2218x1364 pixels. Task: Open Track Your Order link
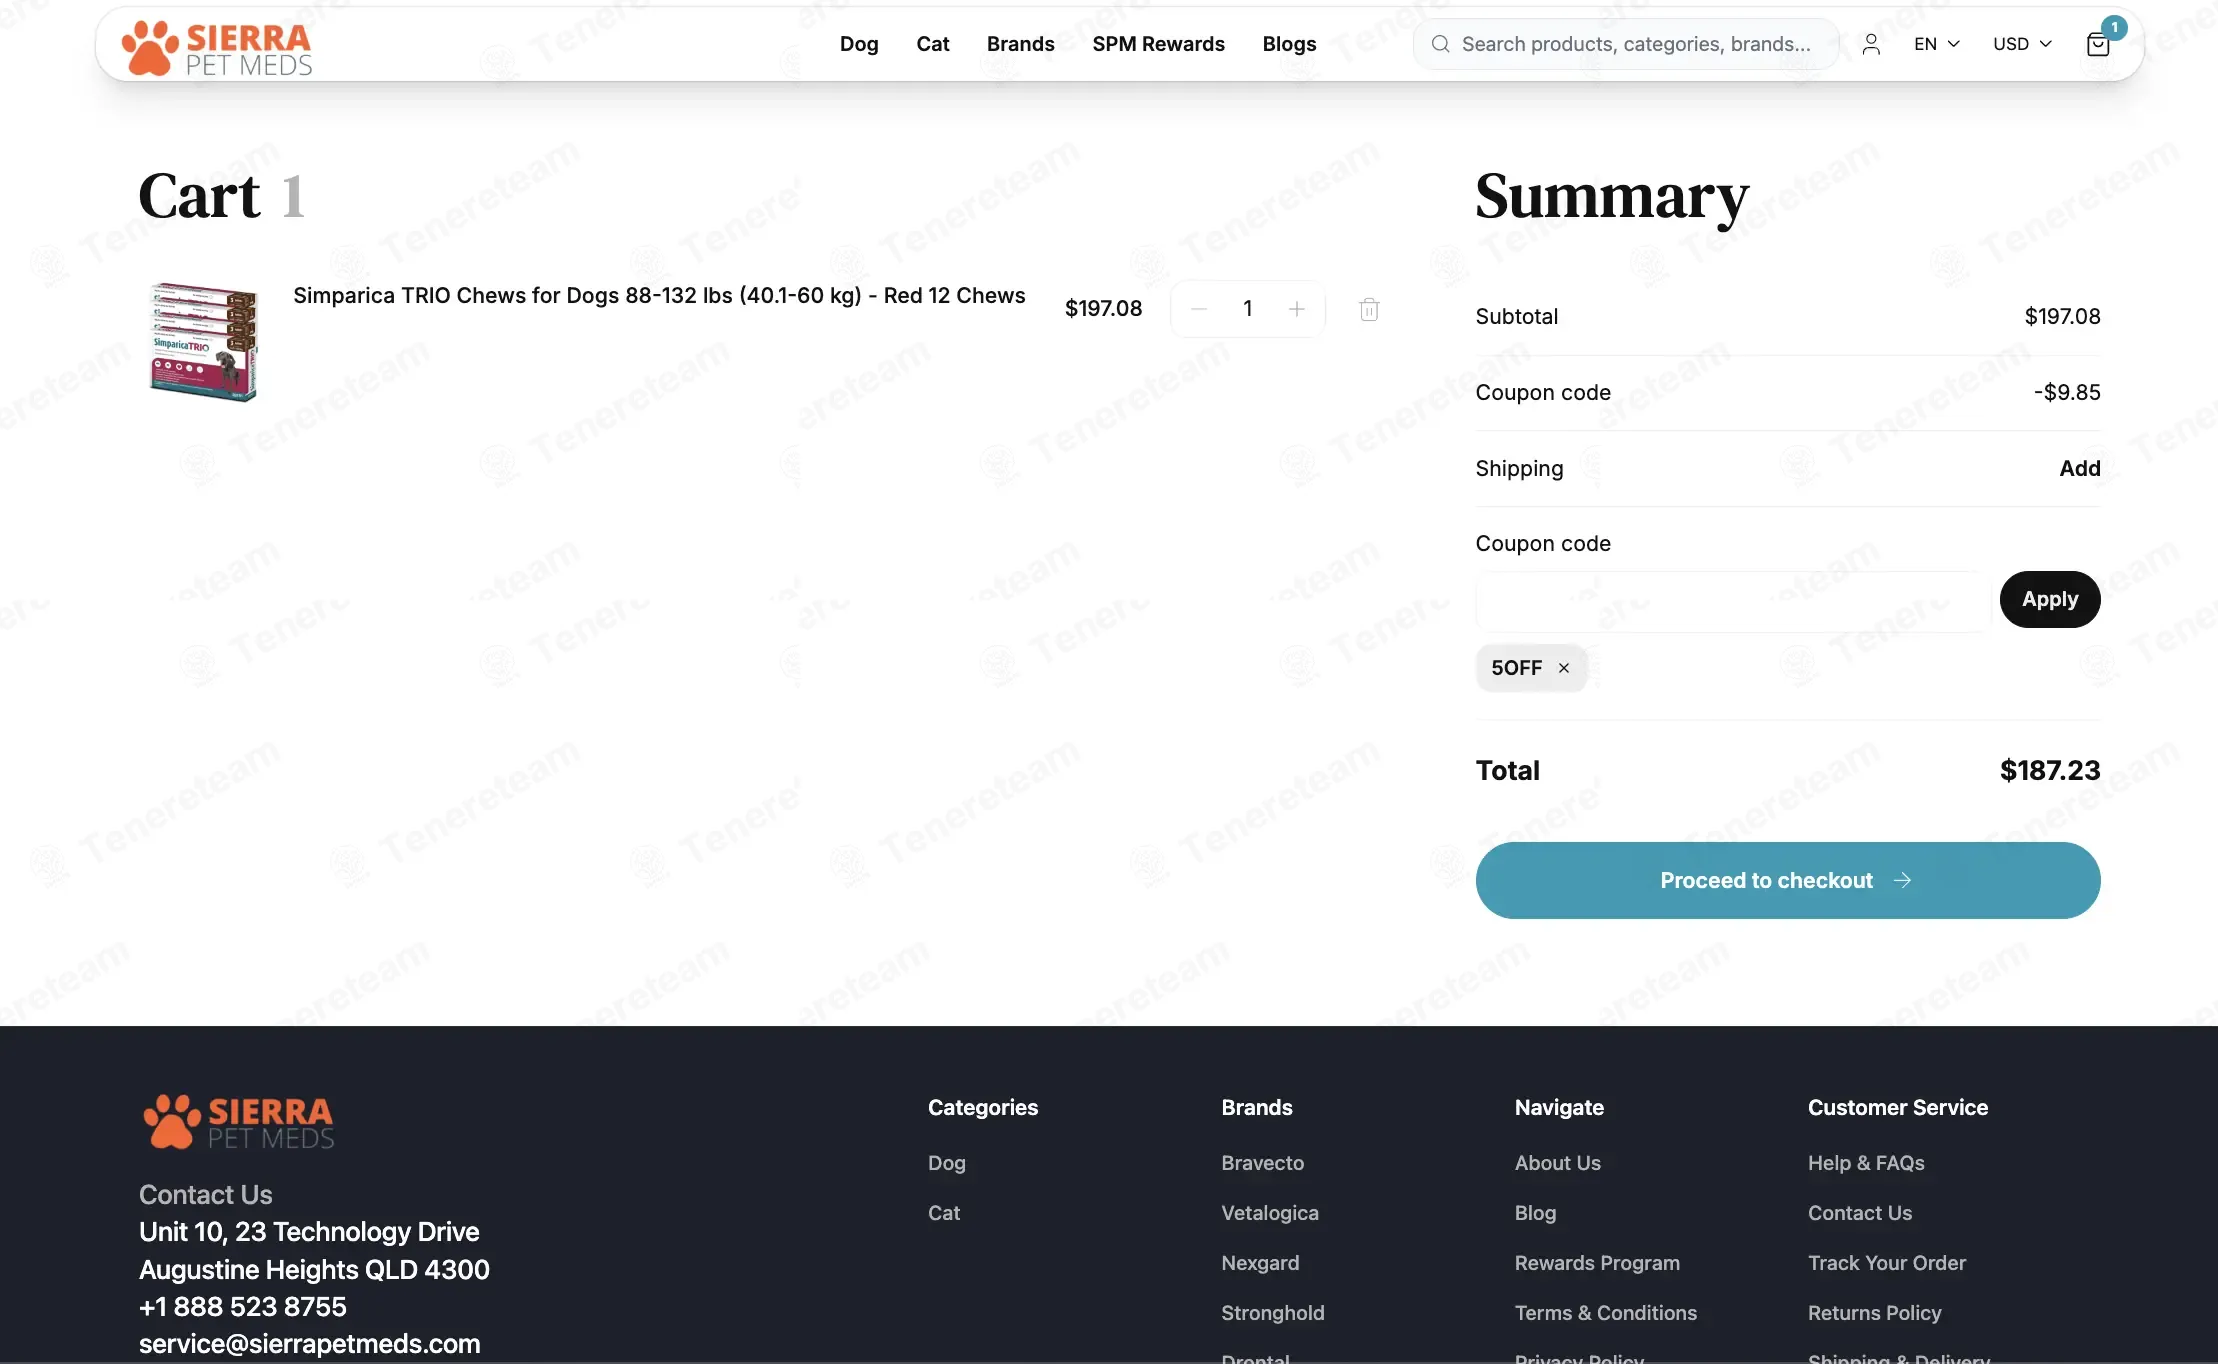1887,1263
